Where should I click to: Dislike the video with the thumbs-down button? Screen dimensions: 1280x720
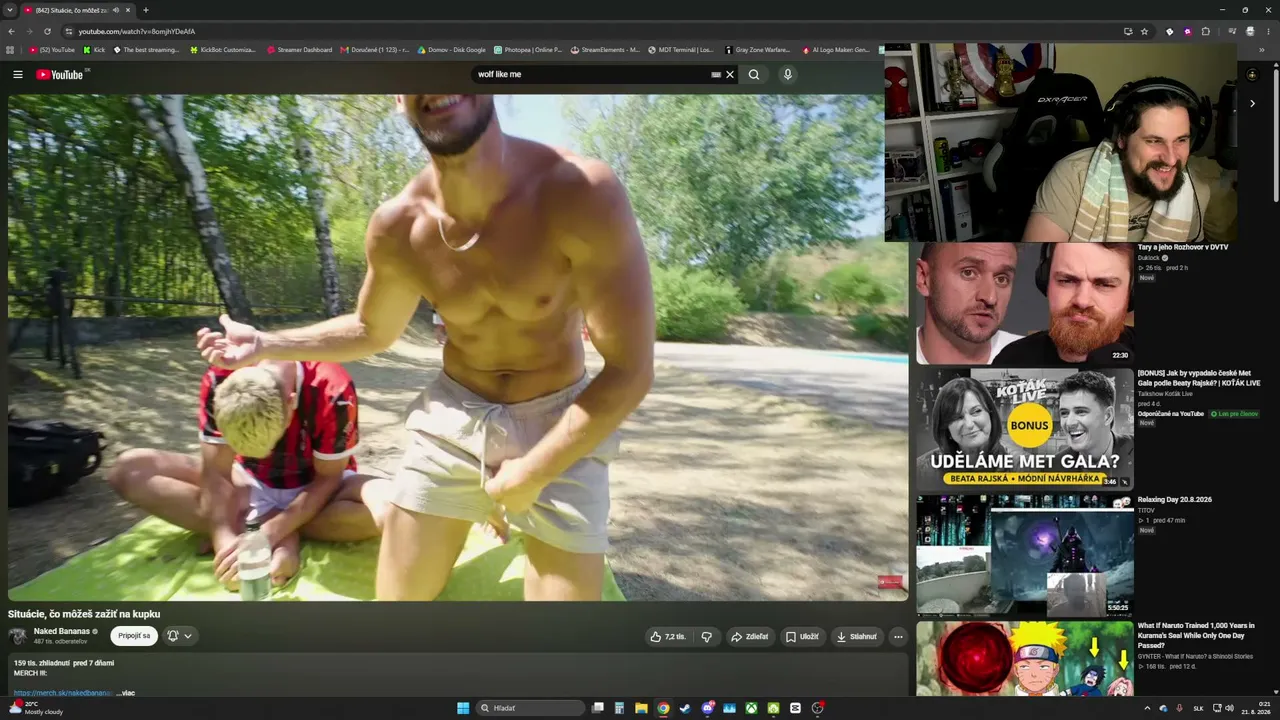(x=706, y=636)
